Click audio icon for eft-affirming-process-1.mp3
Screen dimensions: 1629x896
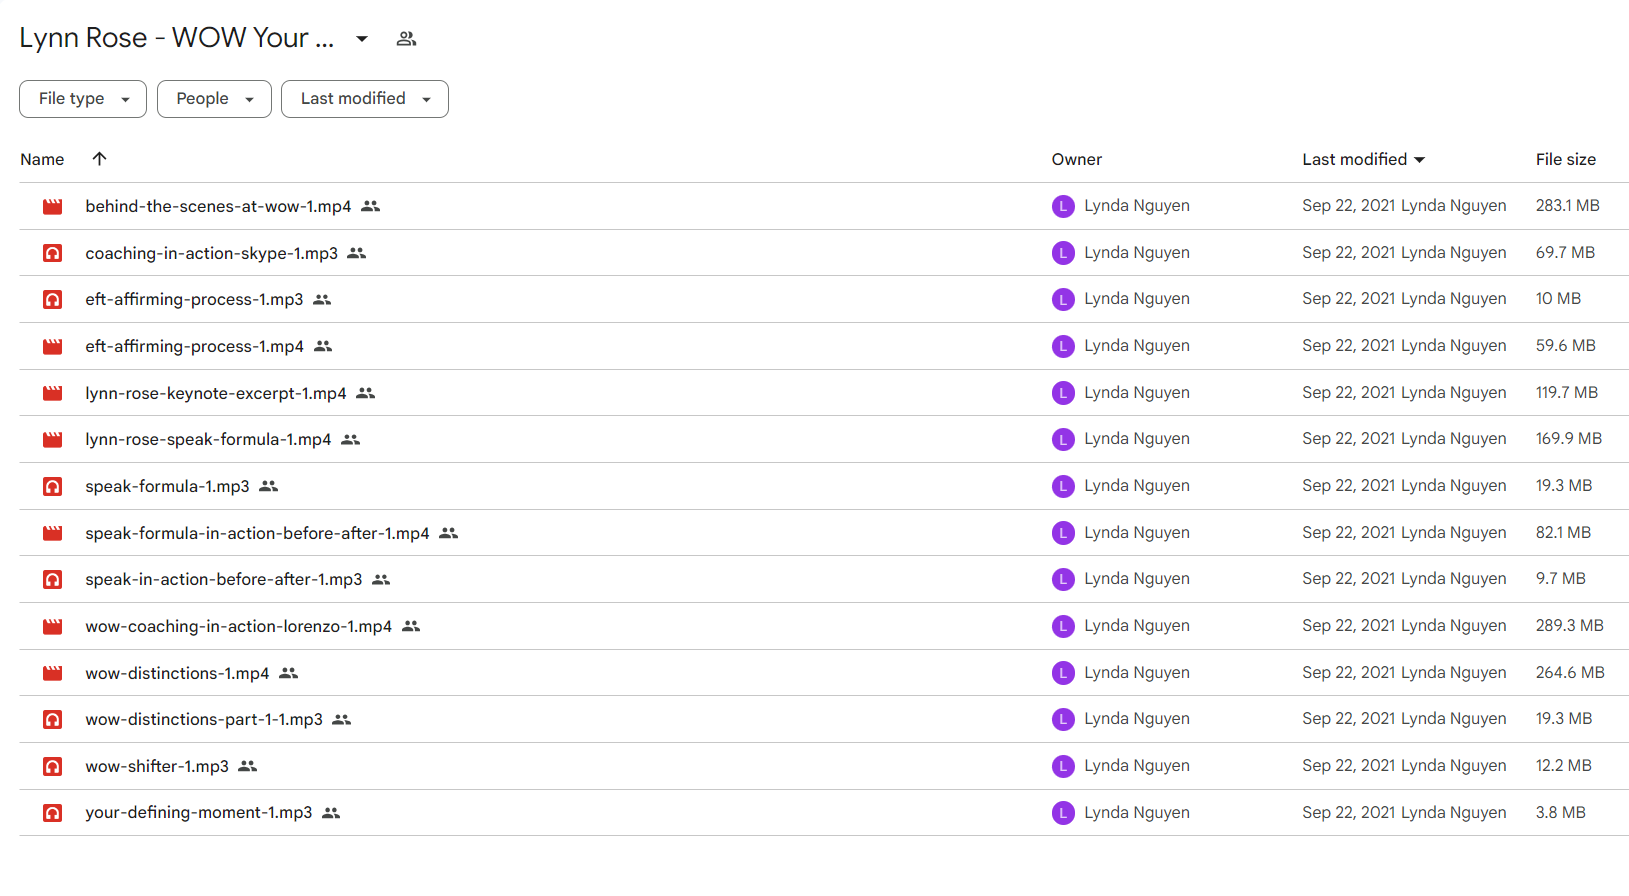click(x=53, y=299)
